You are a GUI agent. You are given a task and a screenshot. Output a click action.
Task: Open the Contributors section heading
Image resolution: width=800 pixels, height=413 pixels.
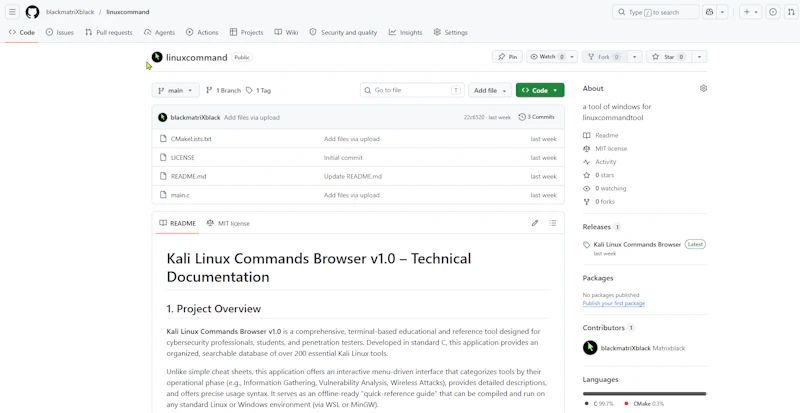tap(604, 328)
